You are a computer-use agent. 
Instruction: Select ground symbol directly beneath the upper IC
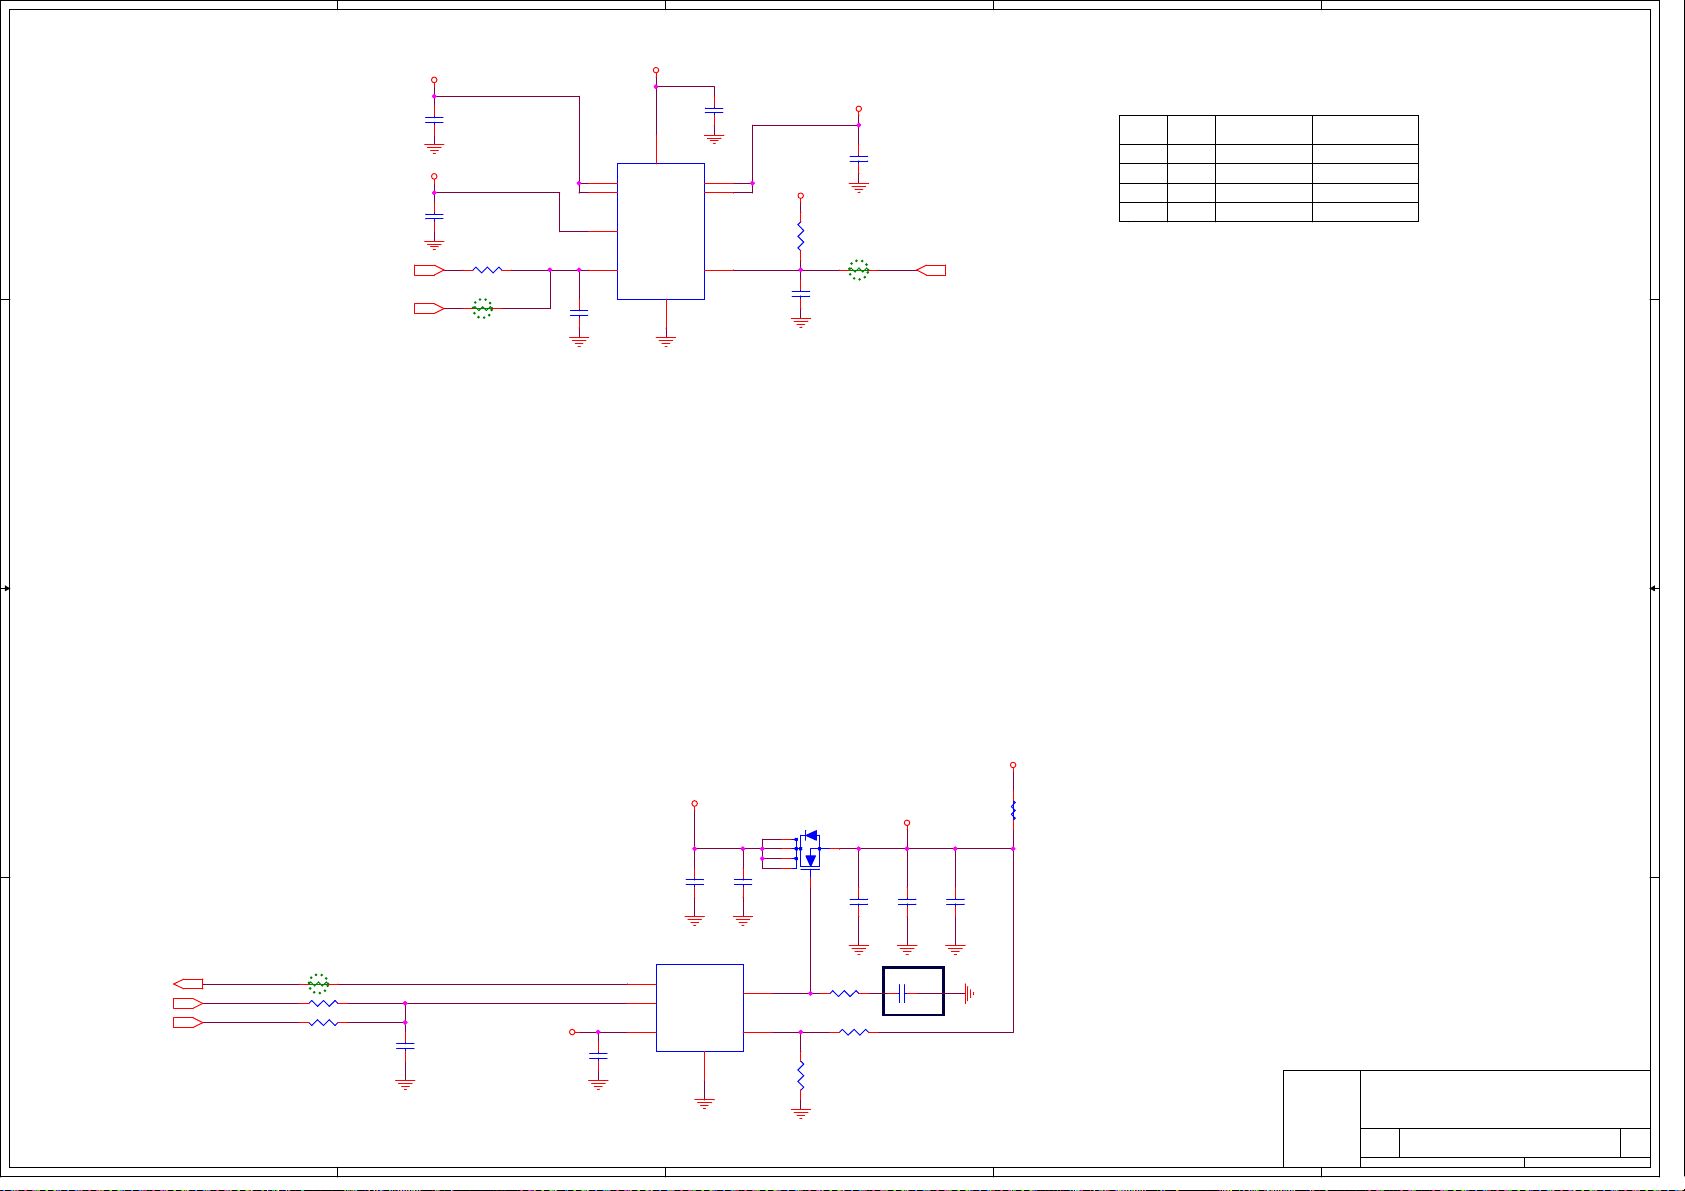(666, 341)
